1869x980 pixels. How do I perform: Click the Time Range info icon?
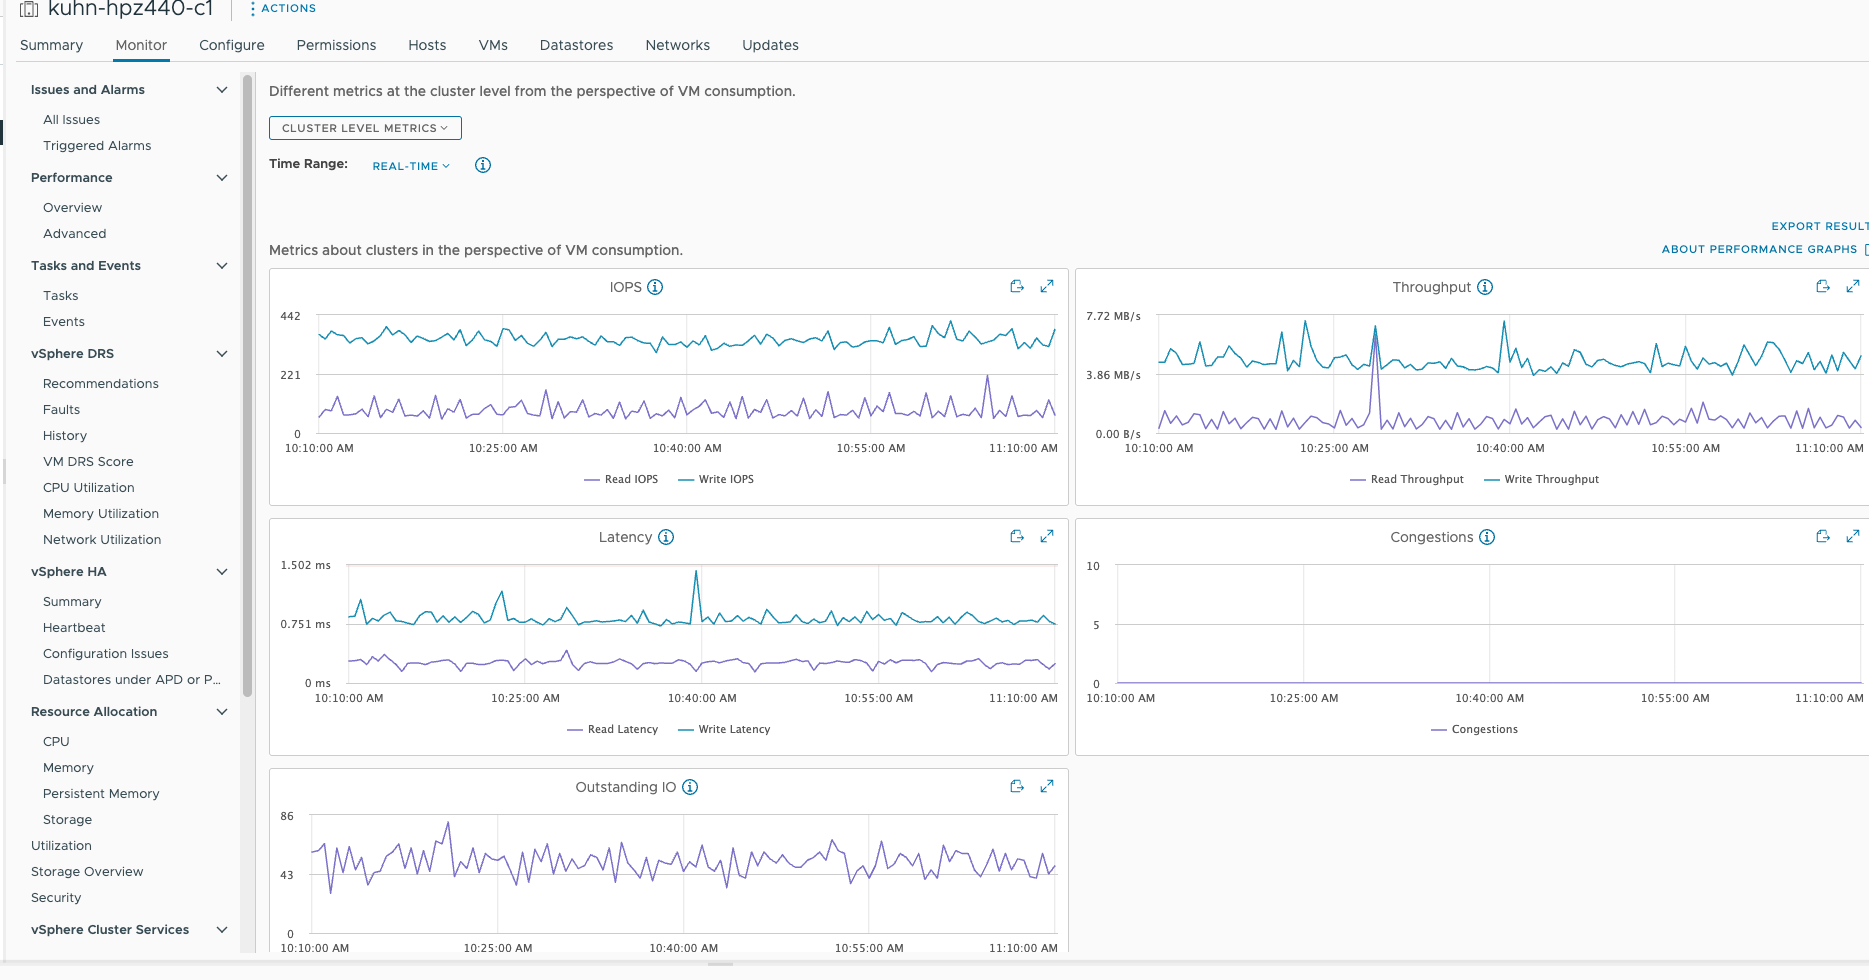pyautogui.click(x=483, y=165)
